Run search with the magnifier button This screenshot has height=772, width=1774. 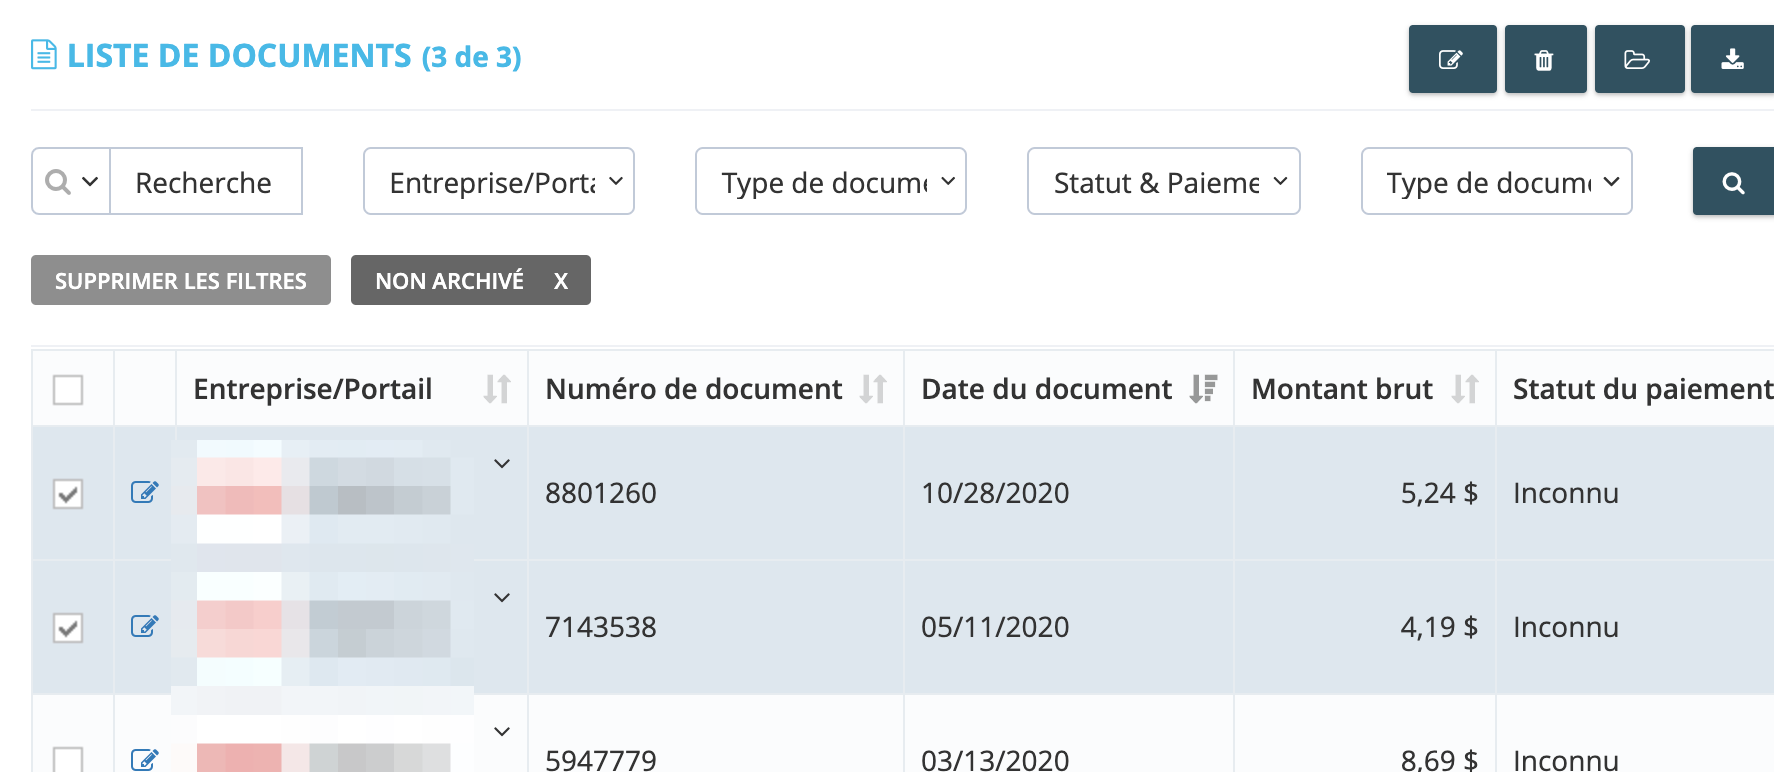point(1733,182)
